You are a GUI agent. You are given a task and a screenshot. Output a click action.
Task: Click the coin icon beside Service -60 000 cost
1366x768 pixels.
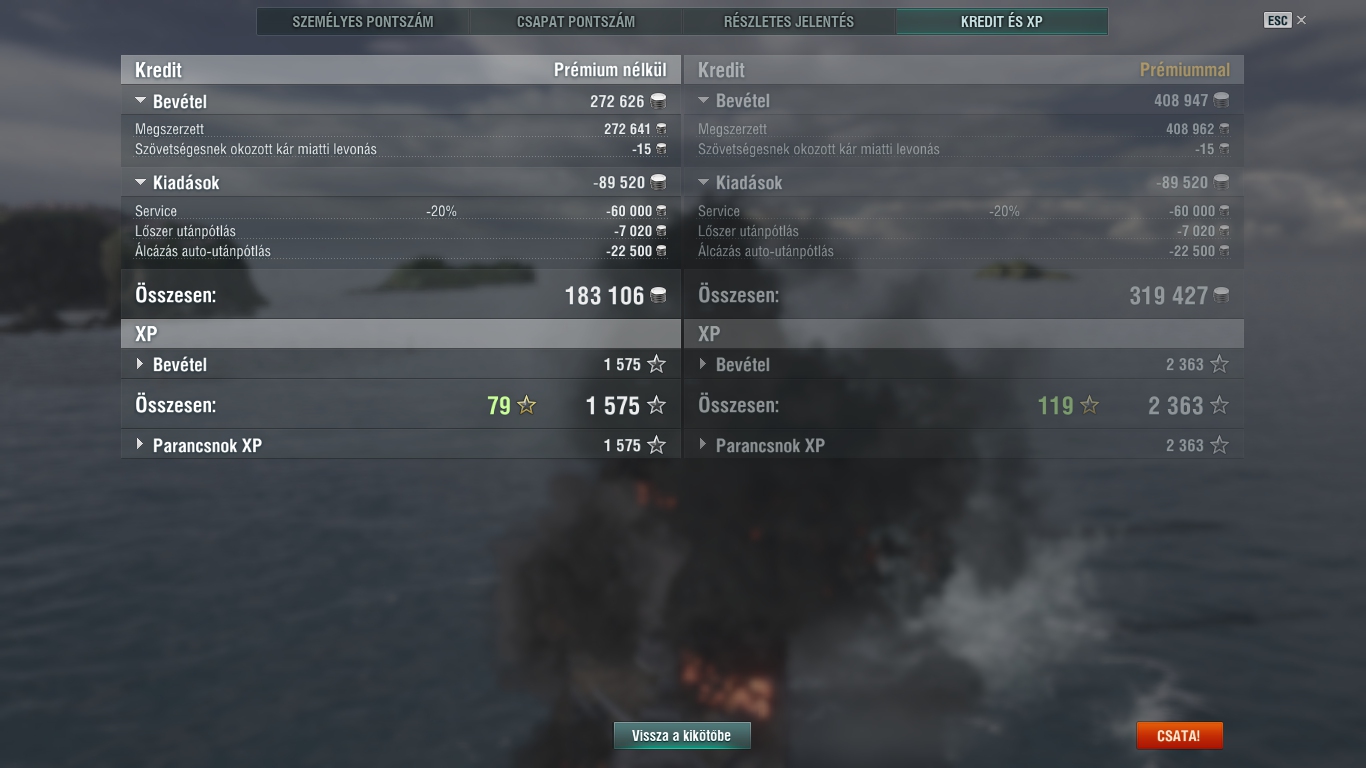[x=661, y=211]
